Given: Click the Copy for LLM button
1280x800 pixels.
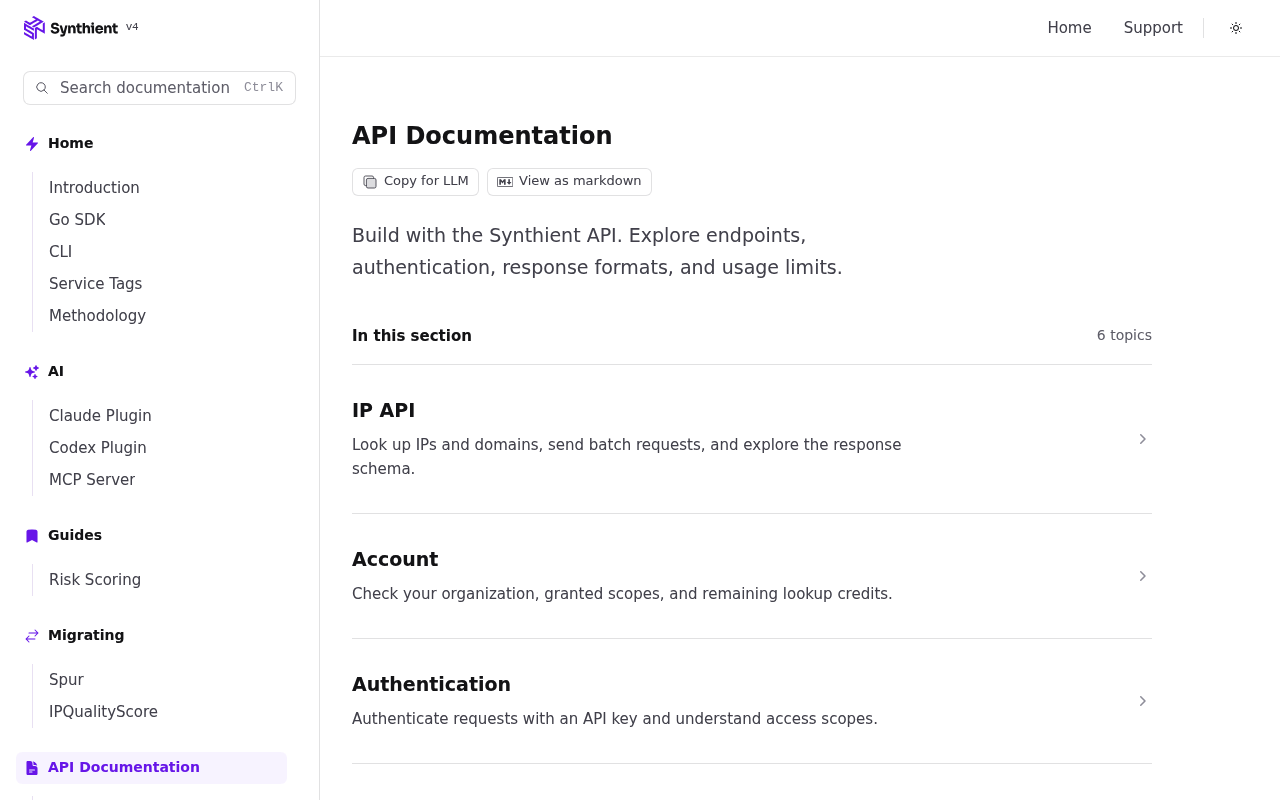Looking at the screenshot, I should point(415,182).
